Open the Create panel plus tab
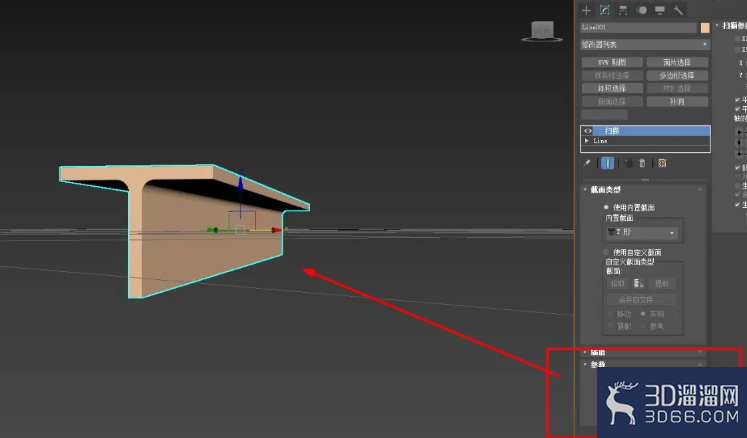 pyautogui.click(x=586, y=10)
